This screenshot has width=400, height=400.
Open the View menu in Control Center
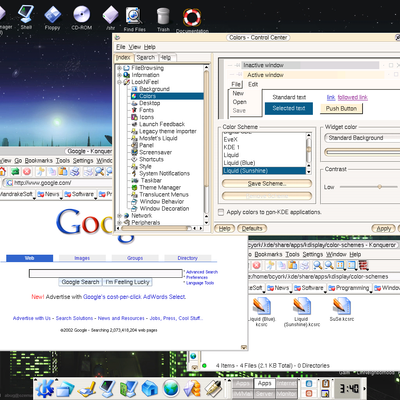[135, 47]
